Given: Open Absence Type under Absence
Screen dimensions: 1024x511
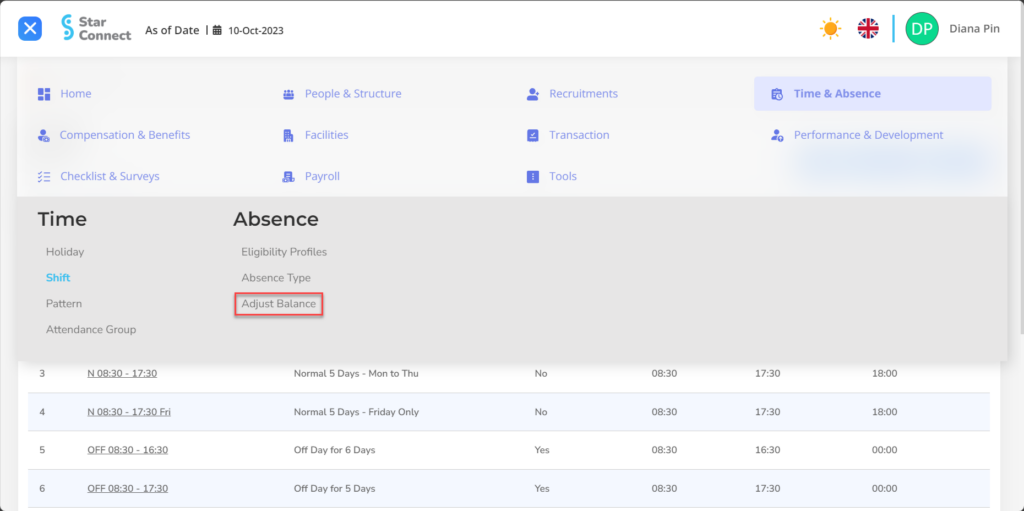Looking at the screenshot, I should (x=276, y=278).
